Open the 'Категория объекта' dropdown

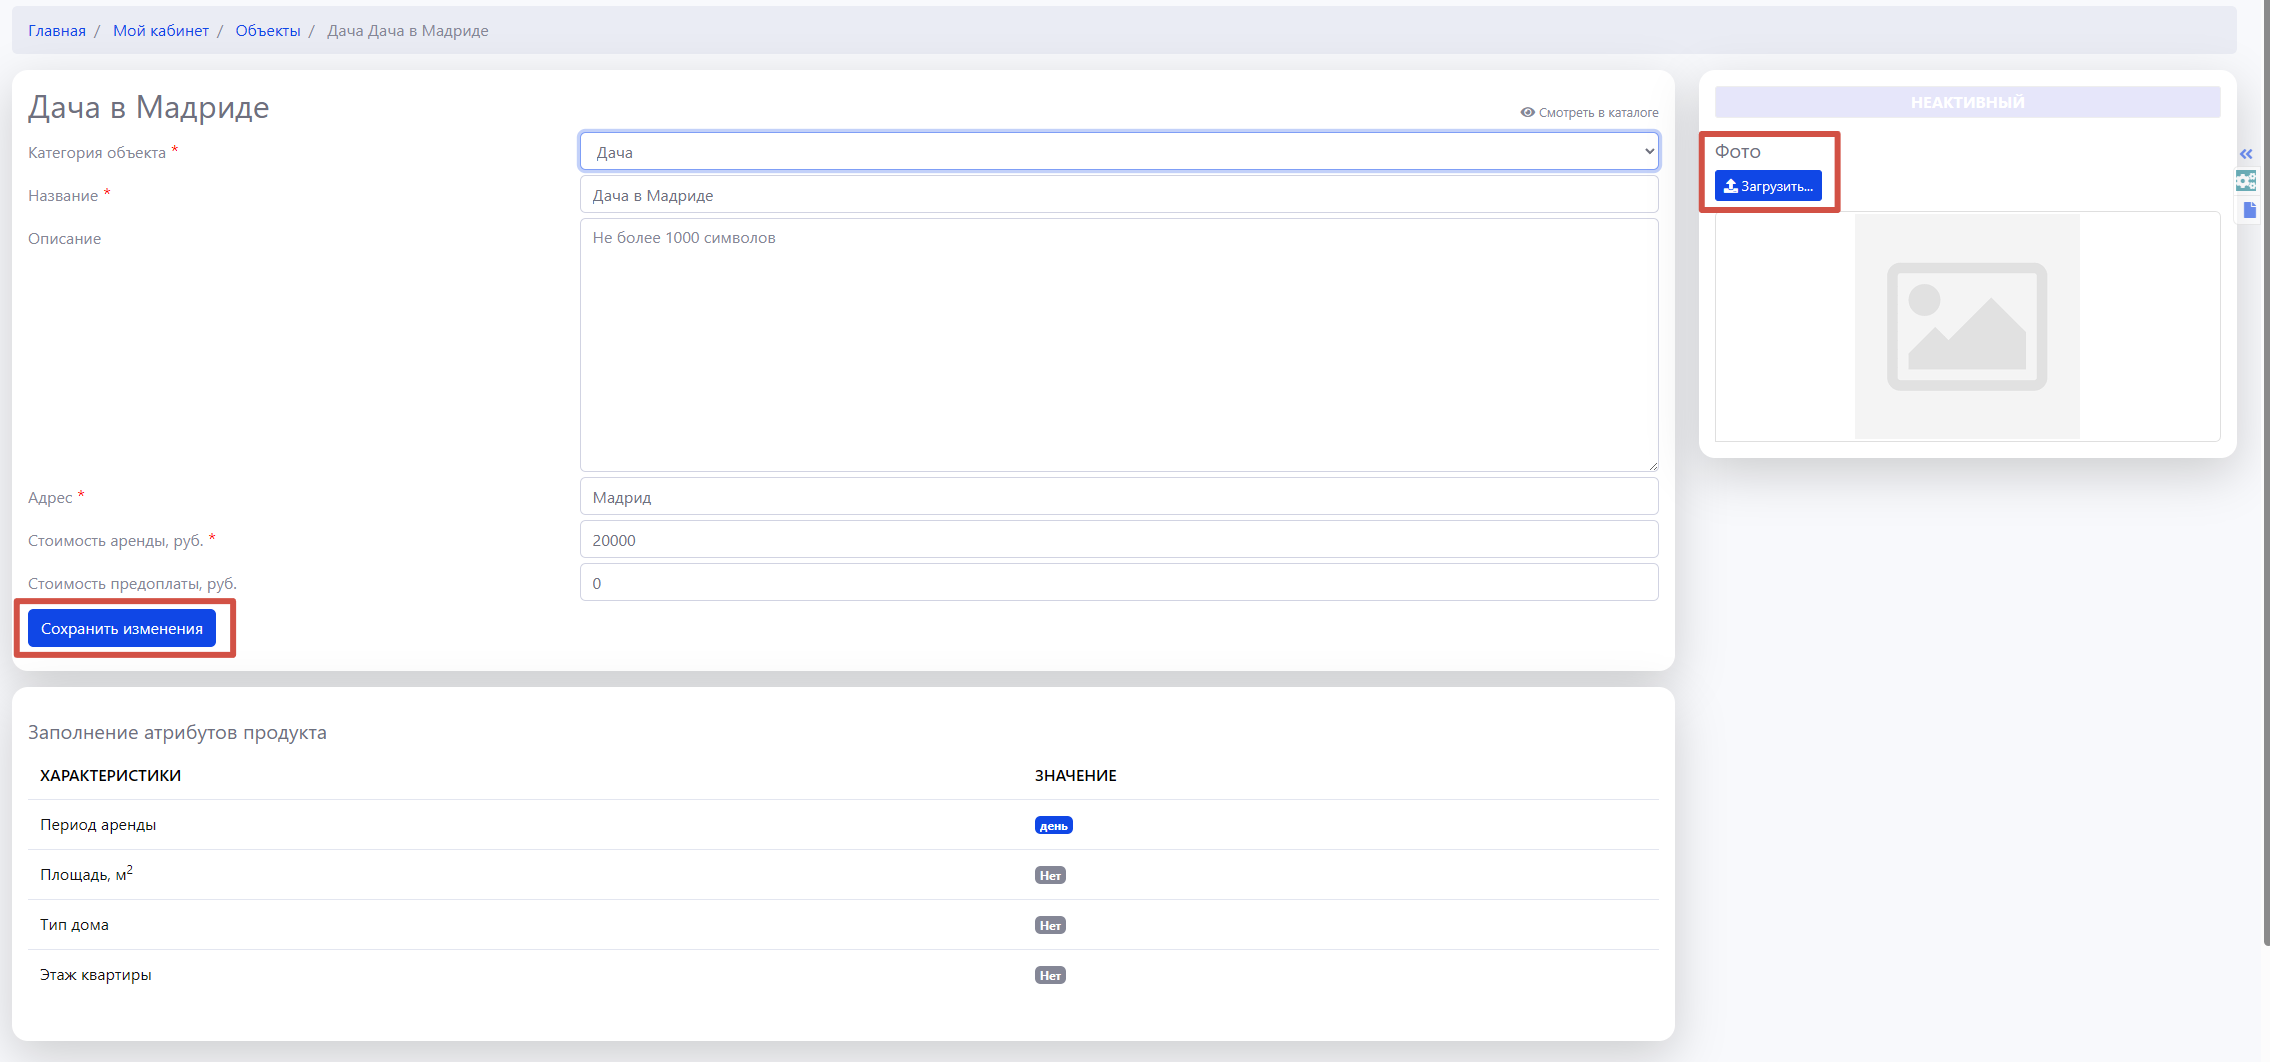coord(1118,152)
